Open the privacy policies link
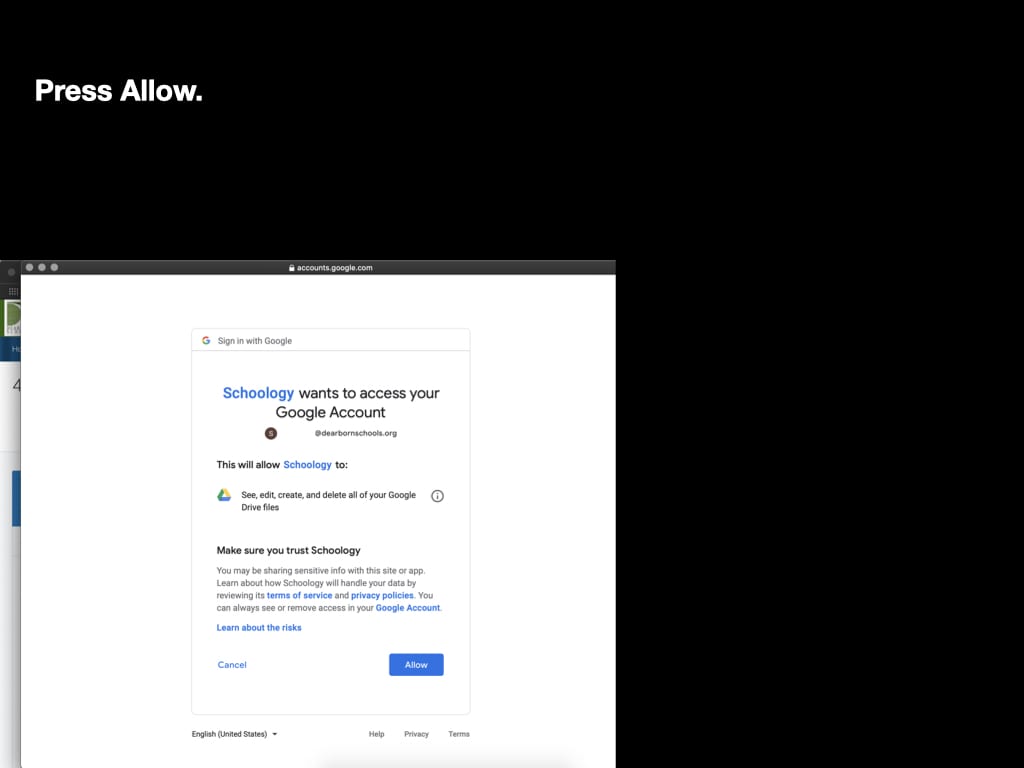Screen dimensions: 1024x768 [x=382, y=595]
